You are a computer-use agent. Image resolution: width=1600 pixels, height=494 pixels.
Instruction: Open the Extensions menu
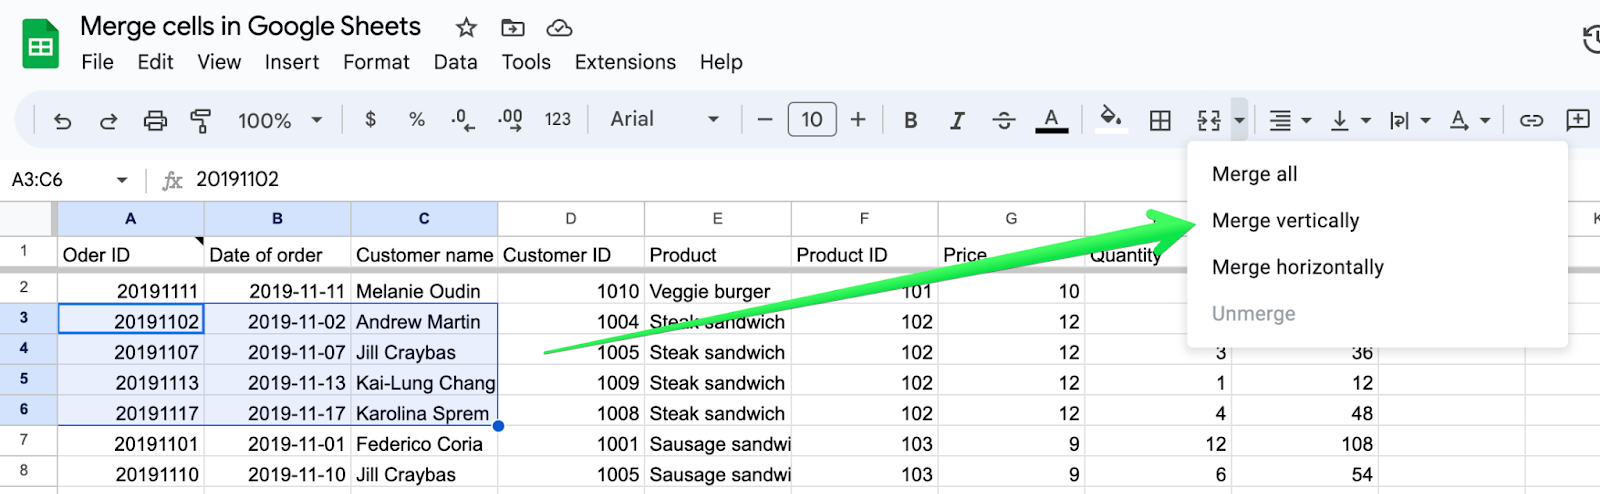625,62
